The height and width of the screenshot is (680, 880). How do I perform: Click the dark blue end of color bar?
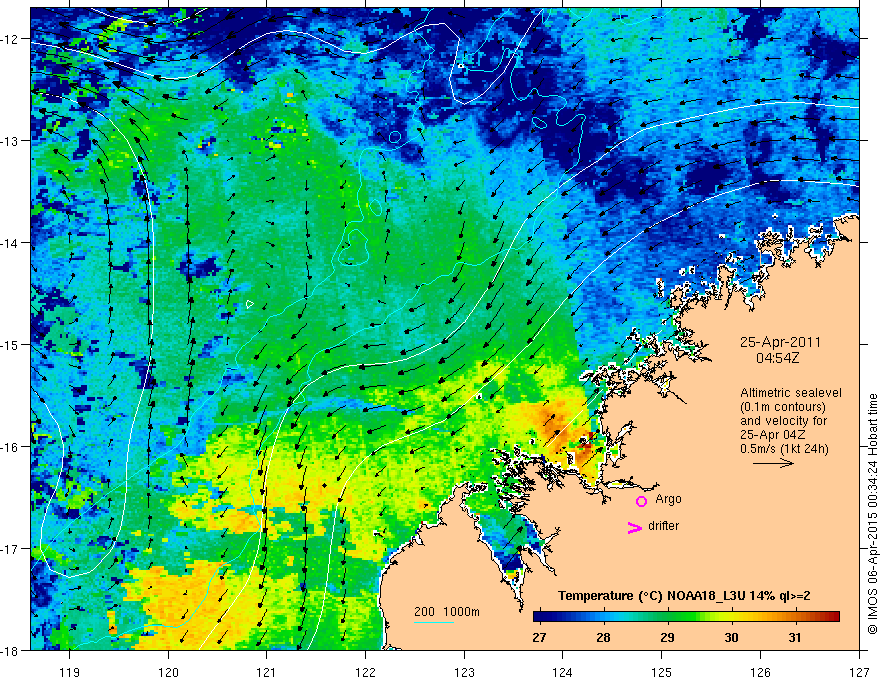(540, 617)
